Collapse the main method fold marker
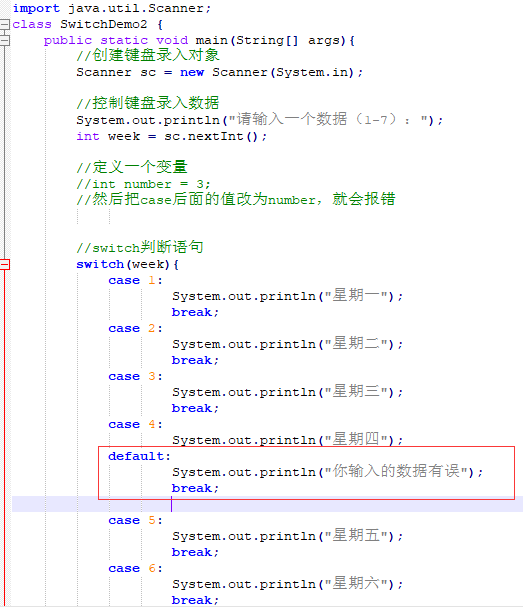The height and width of the screenshot is (607, 523). pos(5,40)
